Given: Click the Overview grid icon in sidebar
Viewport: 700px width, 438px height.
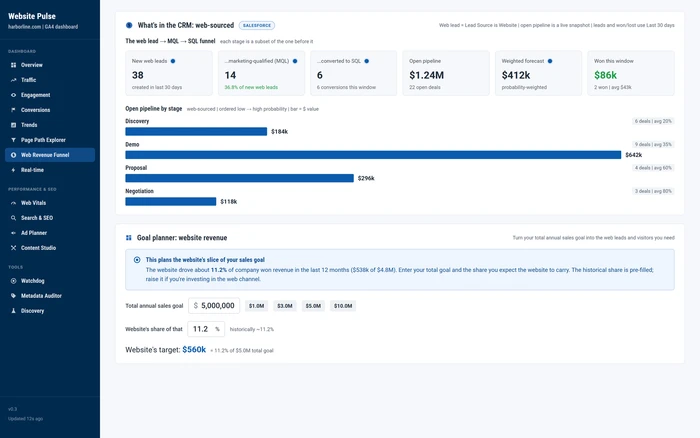Looking at the screenshot, I should pos(13,65).
